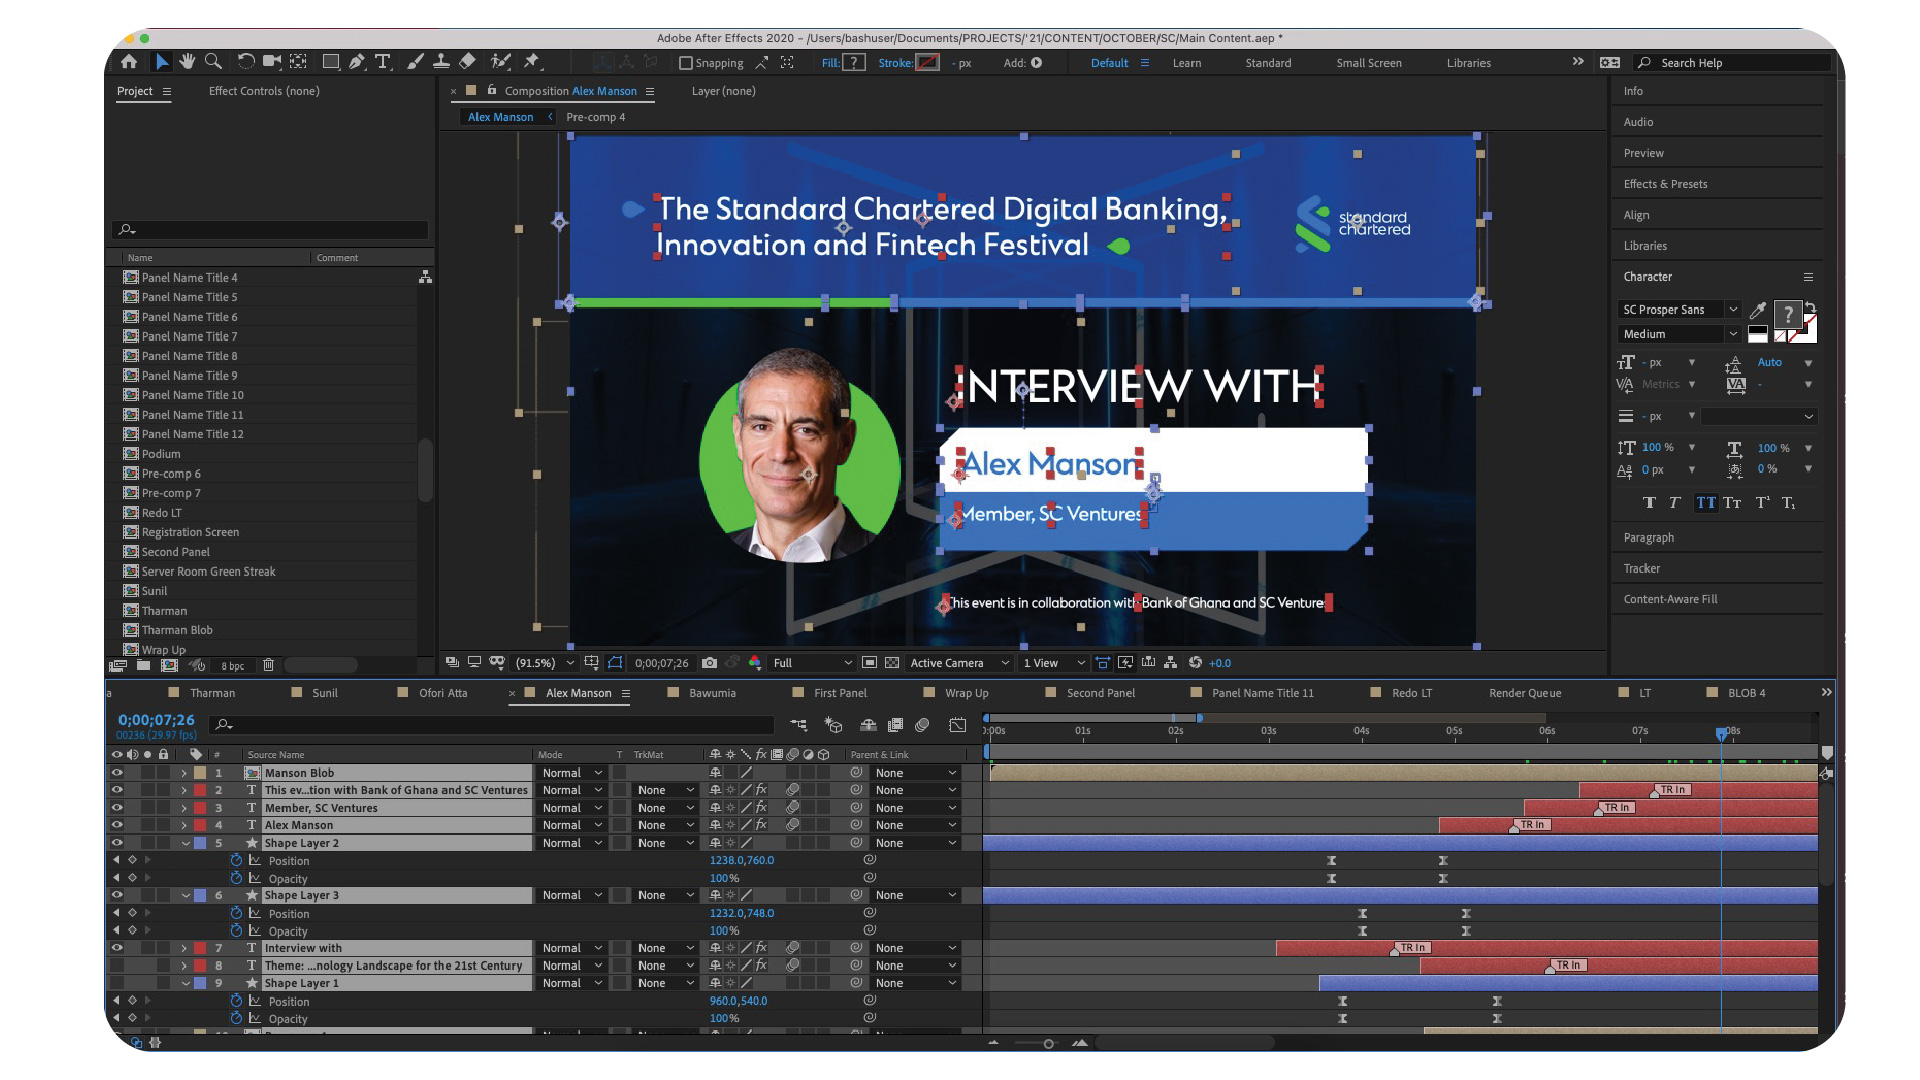Screen dimensions: 1920x1080
Task: Expand the Interview with layer properties
Action: pyautogui.click(x=184, y=948)
